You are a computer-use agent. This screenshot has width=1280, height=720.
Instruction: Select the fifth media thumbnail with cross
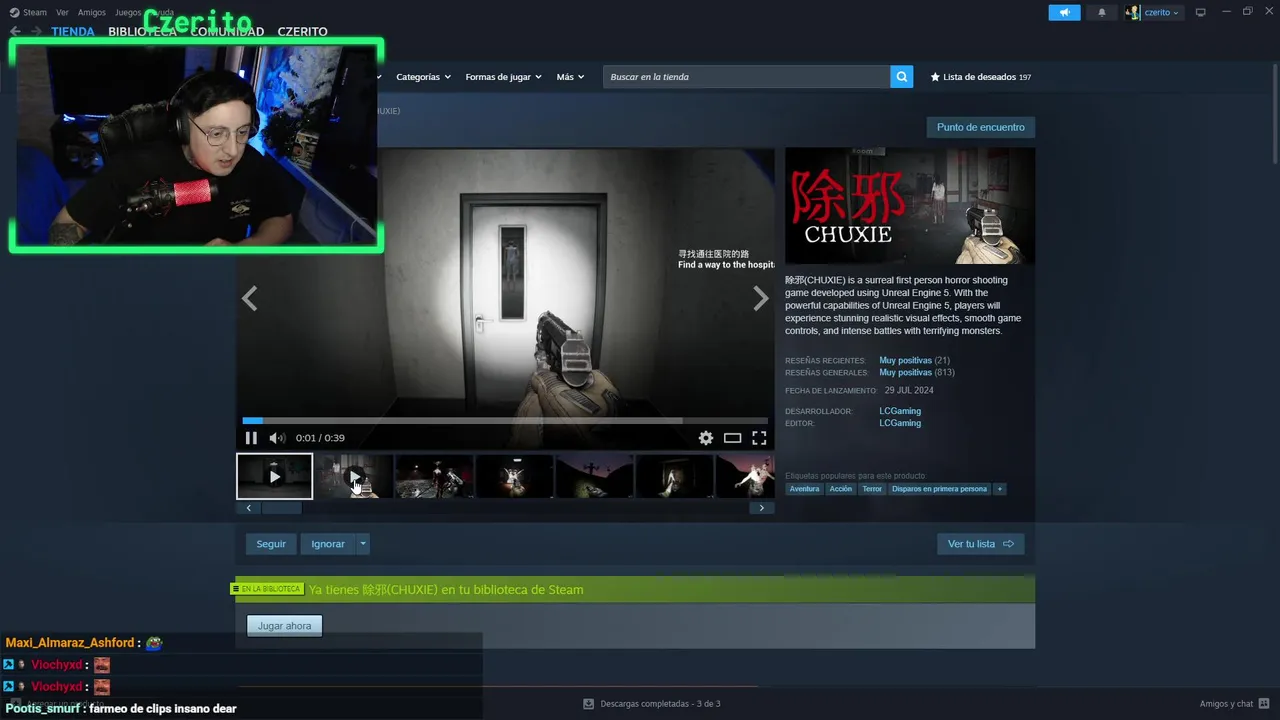[594, 476]
